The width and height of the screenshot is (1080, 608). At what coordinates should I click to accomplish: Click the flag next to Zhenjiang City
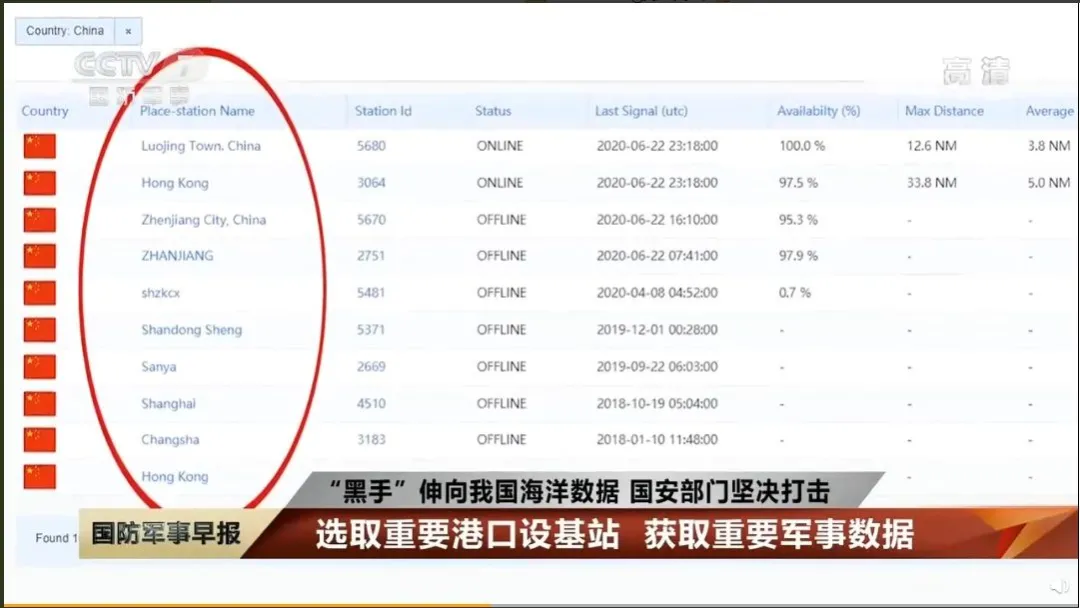(40, 220)
